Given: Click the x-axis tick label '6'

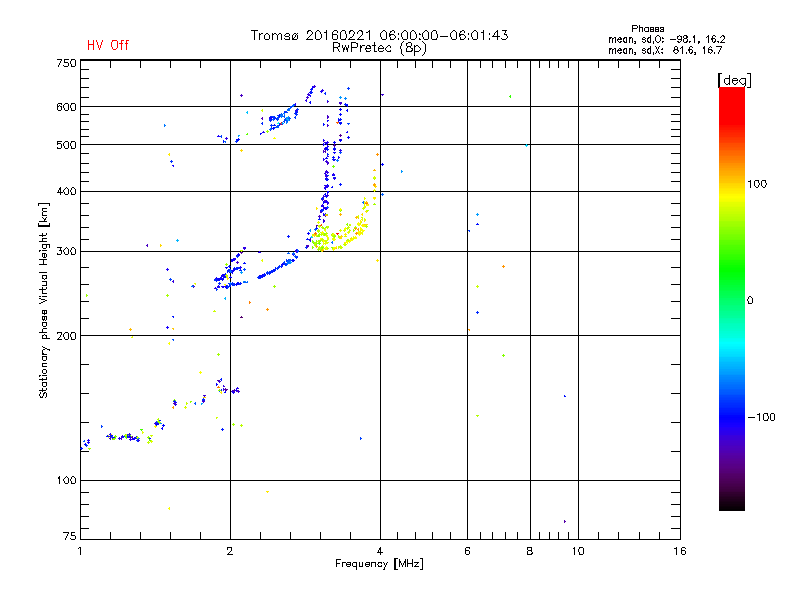Looking at the screenshot, I should click(x=467, y=551).
